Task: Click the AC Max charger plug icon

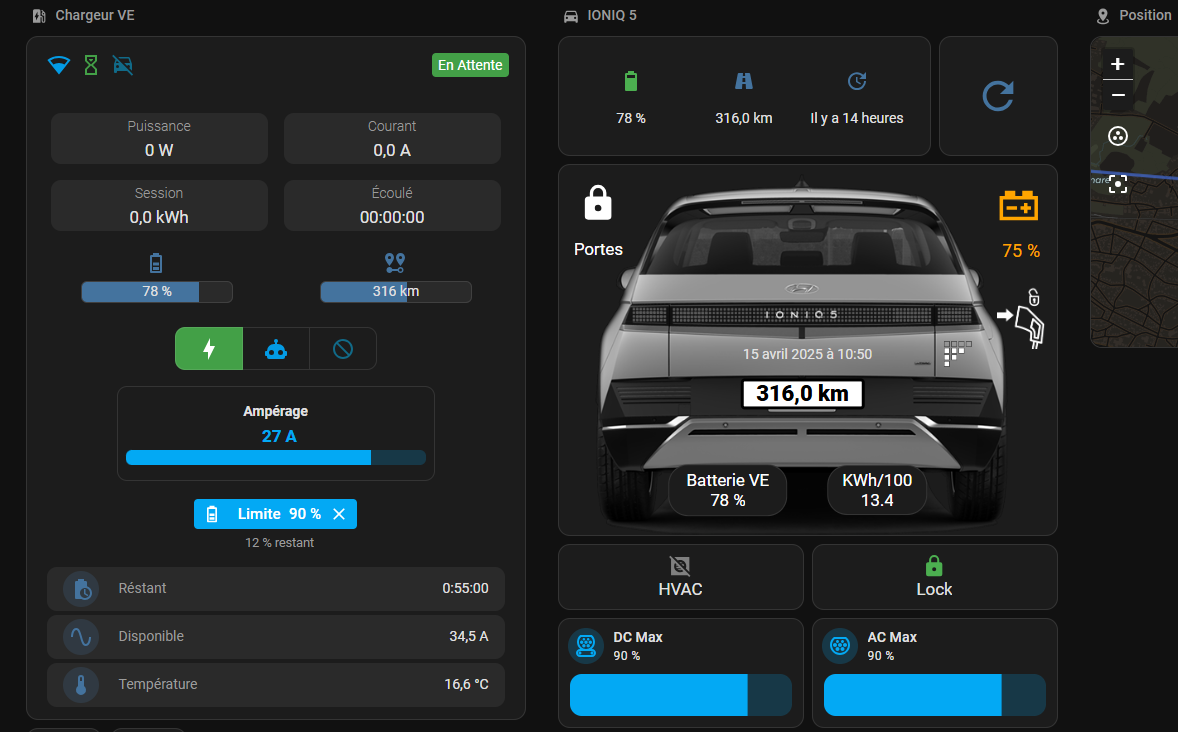Action: click(840, 646)
